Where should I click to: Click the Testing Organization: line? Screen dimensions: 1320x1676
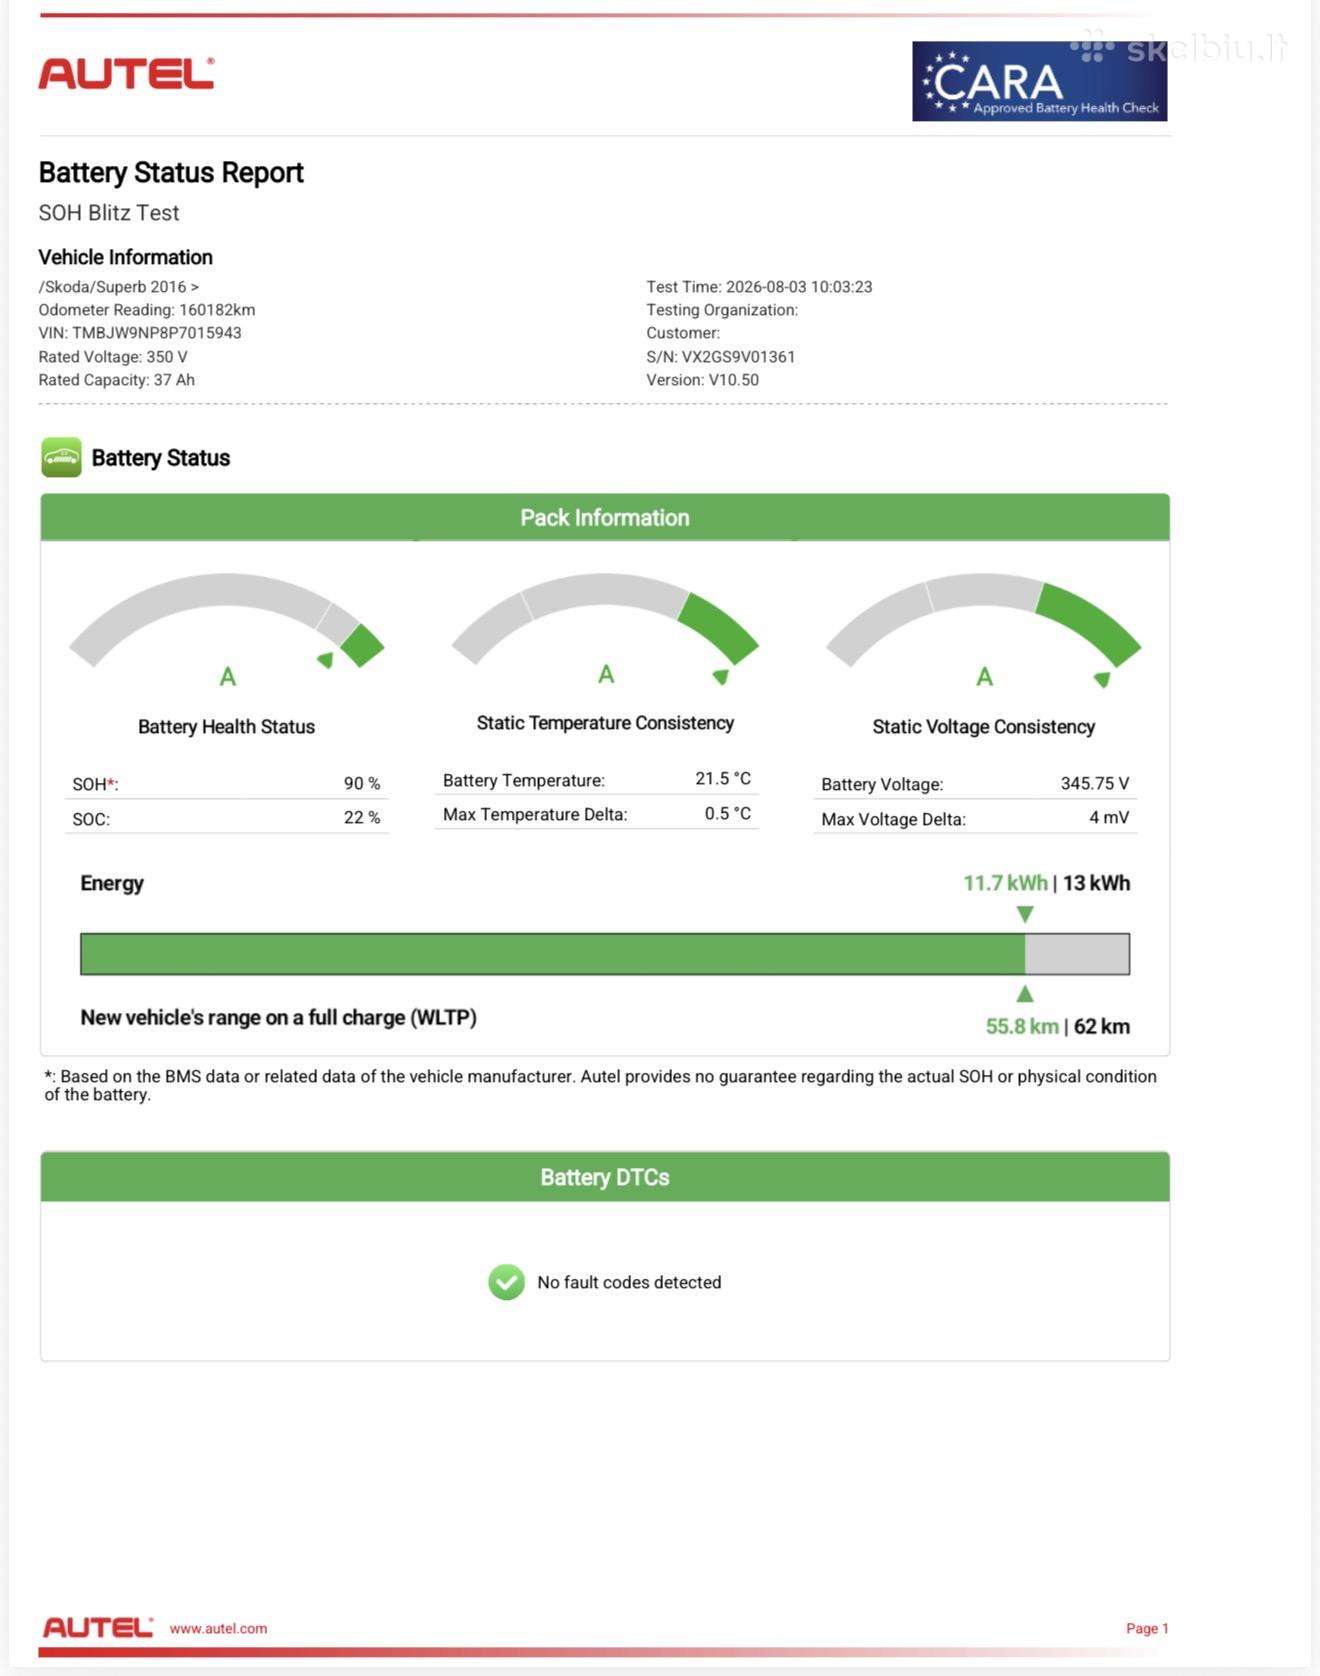722,310
